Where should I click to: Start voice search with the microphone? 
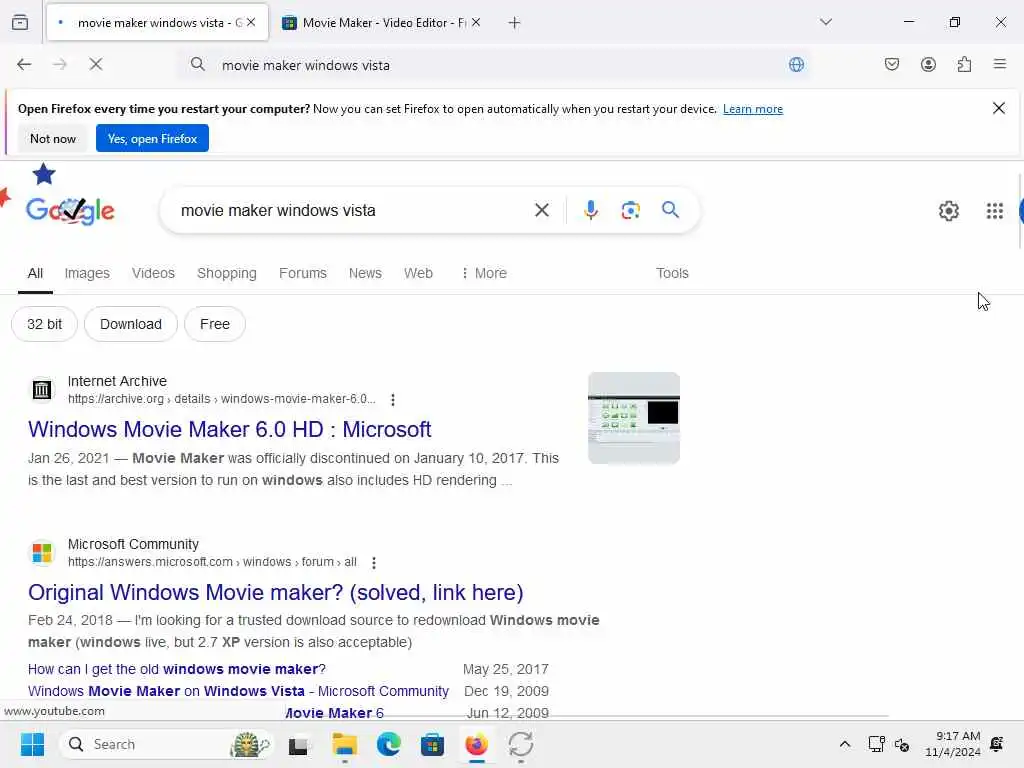tap(590, 210)
